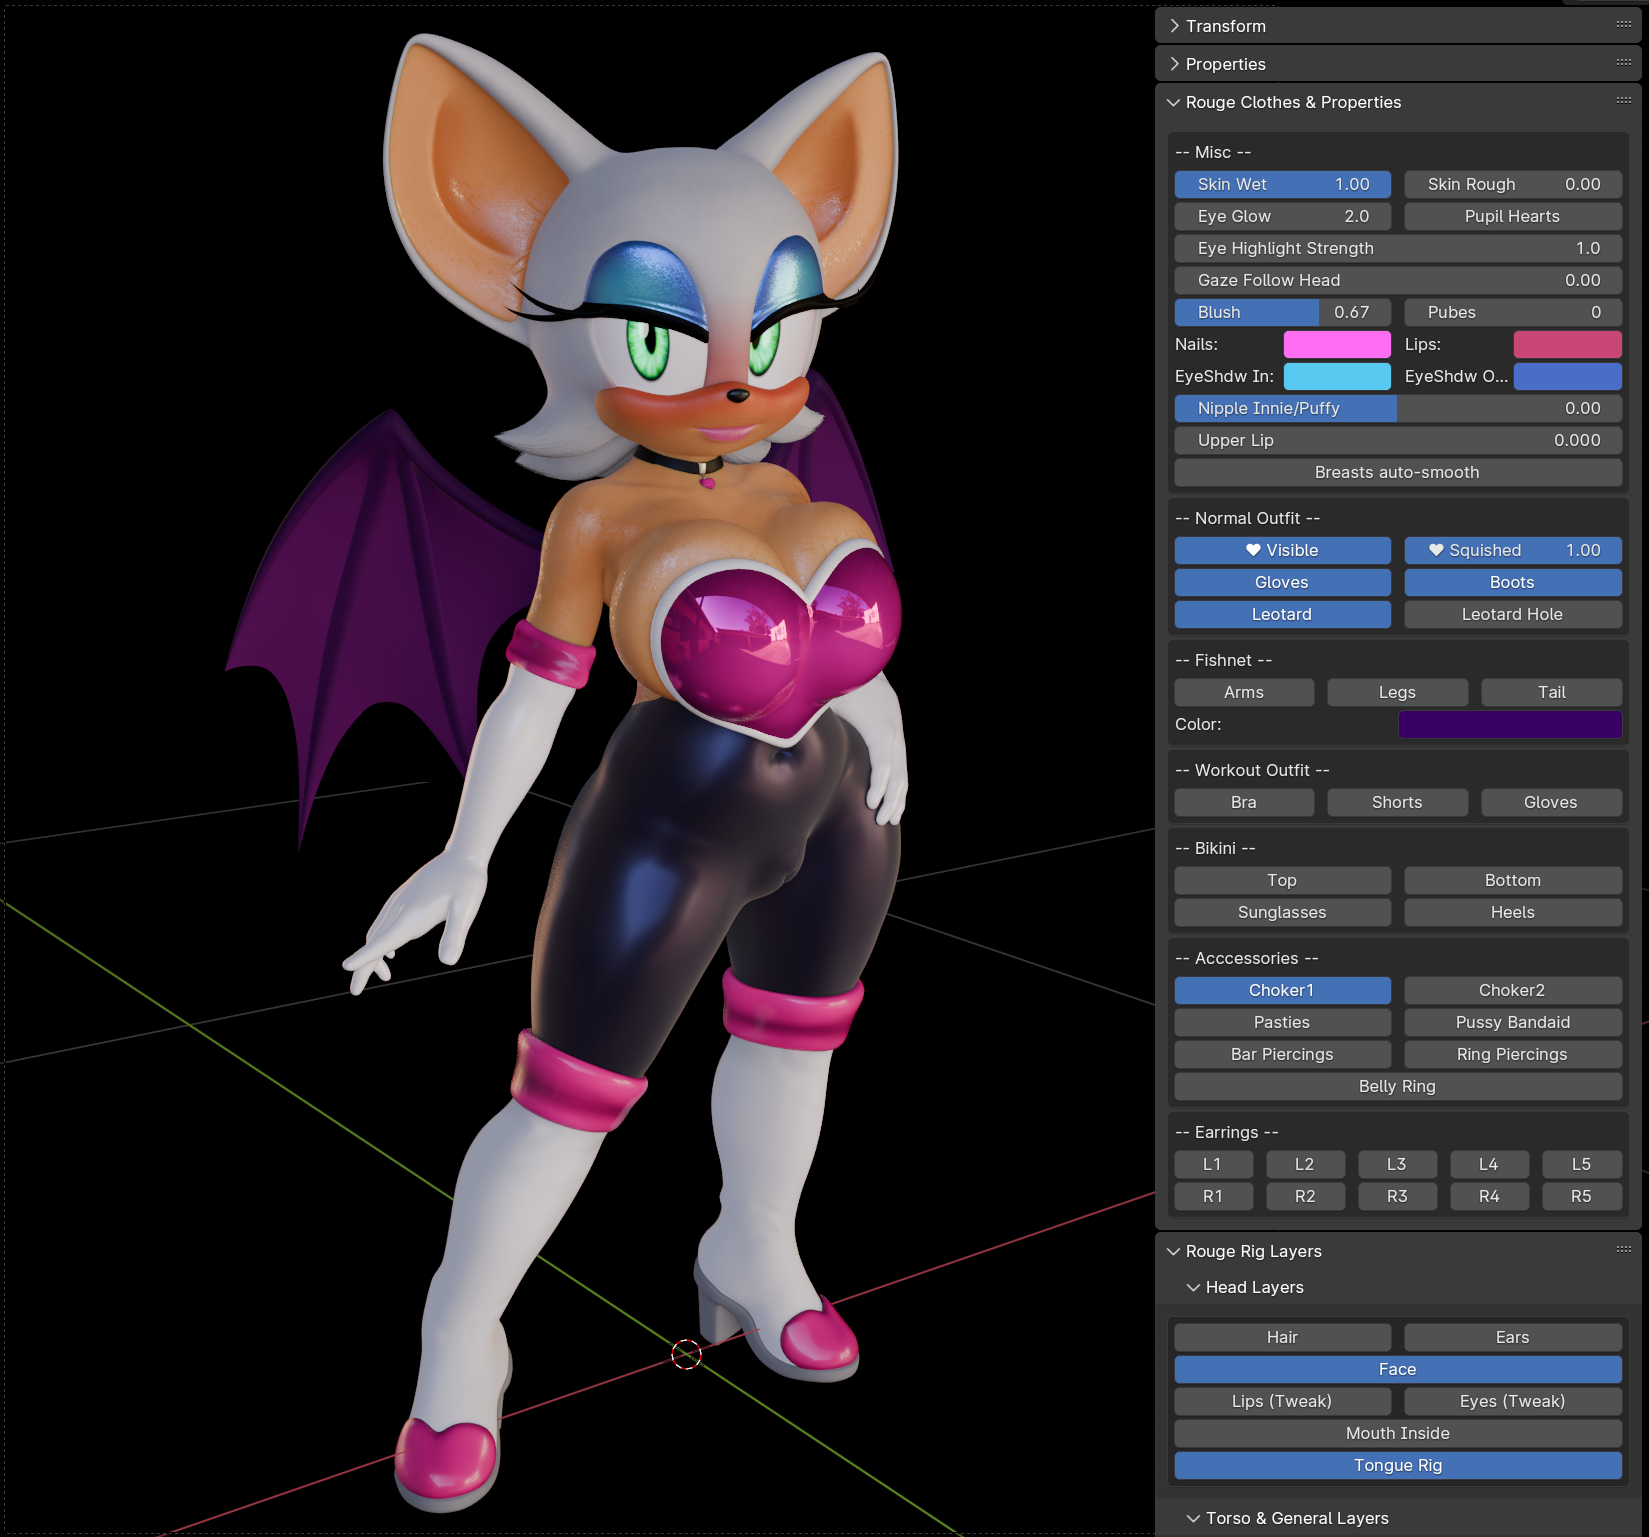Click the 3D cursor in viewport
This screenshot has height=1537, width=1649.
686,1354
